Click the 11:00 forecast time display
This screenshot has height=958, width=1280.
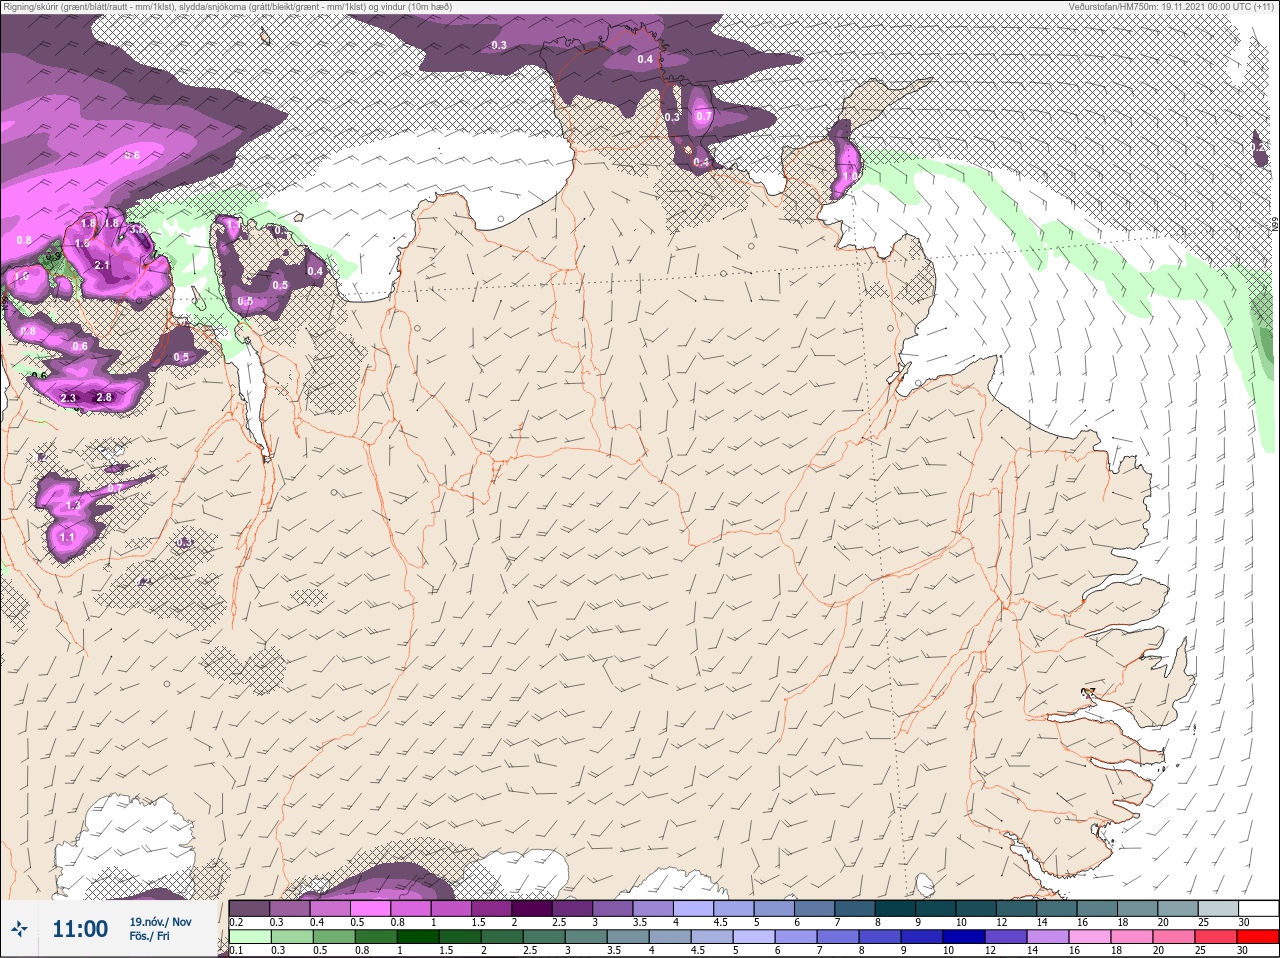pos(80,929)
